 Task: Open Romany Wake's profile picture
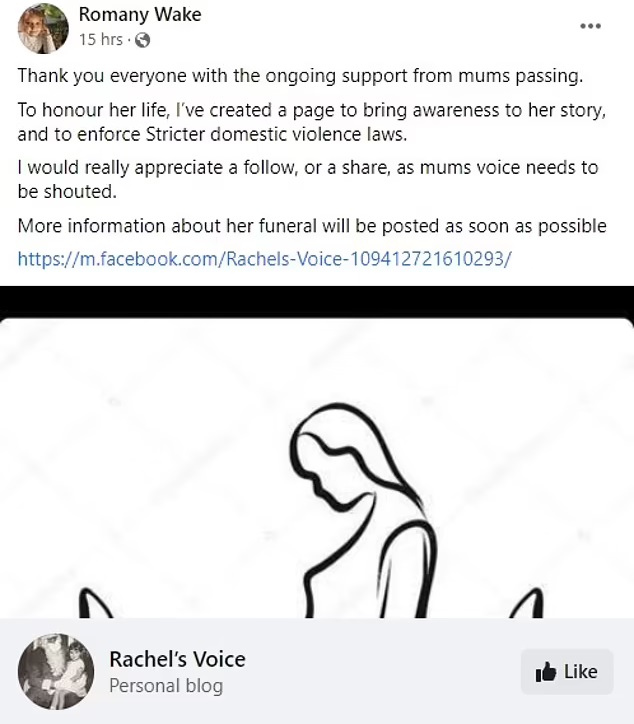[42, 28]
